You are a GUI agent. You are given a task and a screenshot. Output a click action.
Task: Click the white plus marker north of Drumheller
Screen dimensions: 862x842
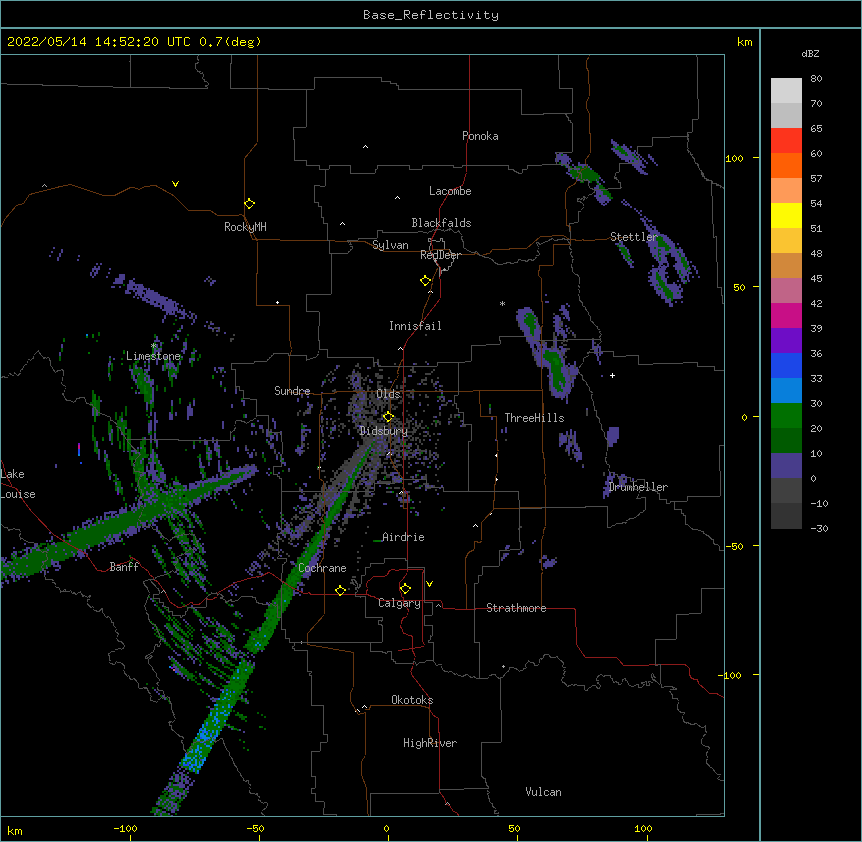[x=612, y=375]
